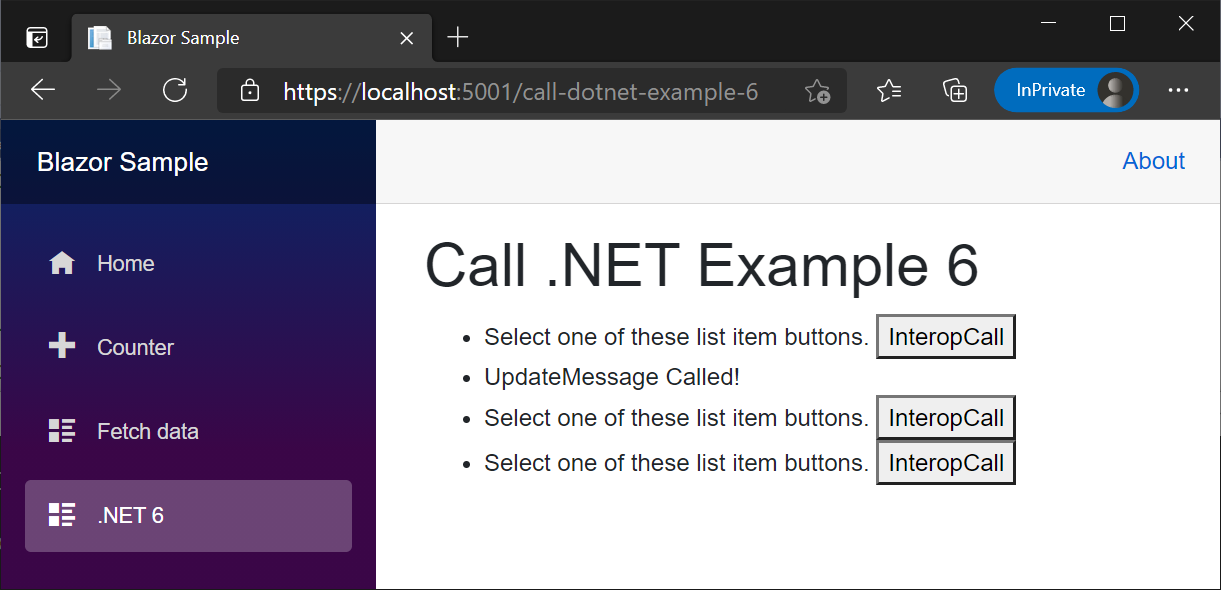Click inside the address bar URL field

560,90
